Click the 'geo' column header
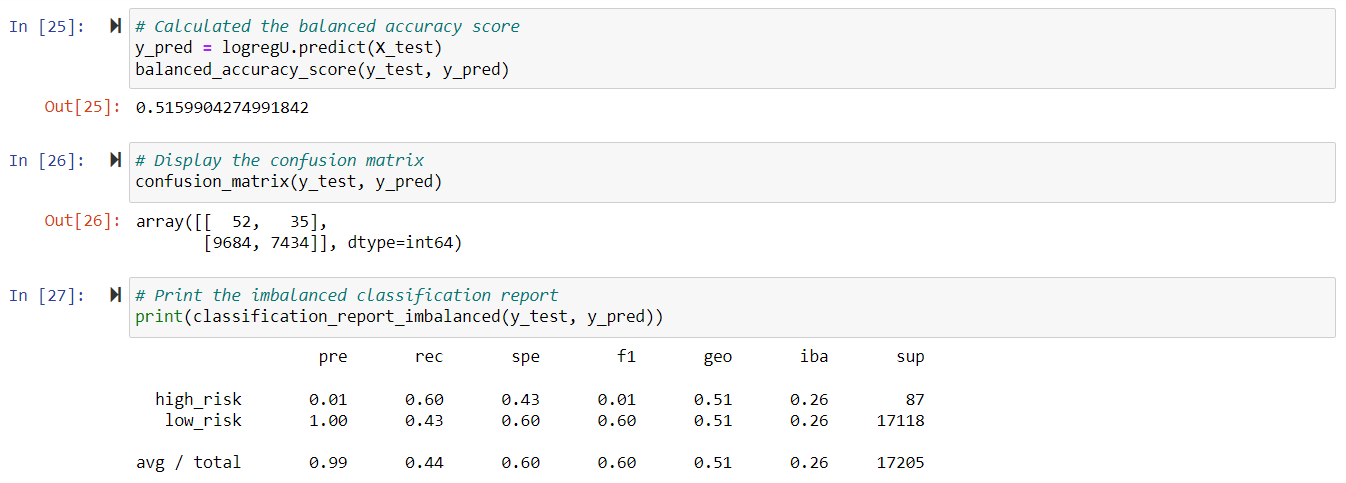1346x483 pixels. tap(718, 357)
